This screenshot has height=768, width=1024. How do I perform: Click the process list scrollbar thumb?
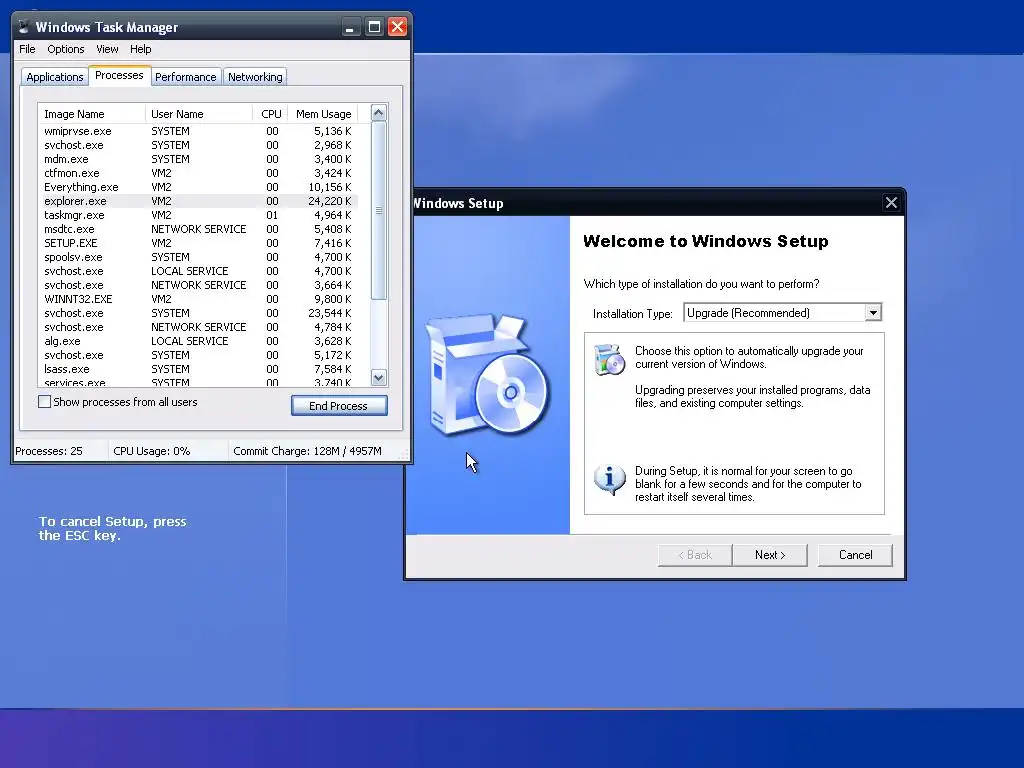(379, 210)
